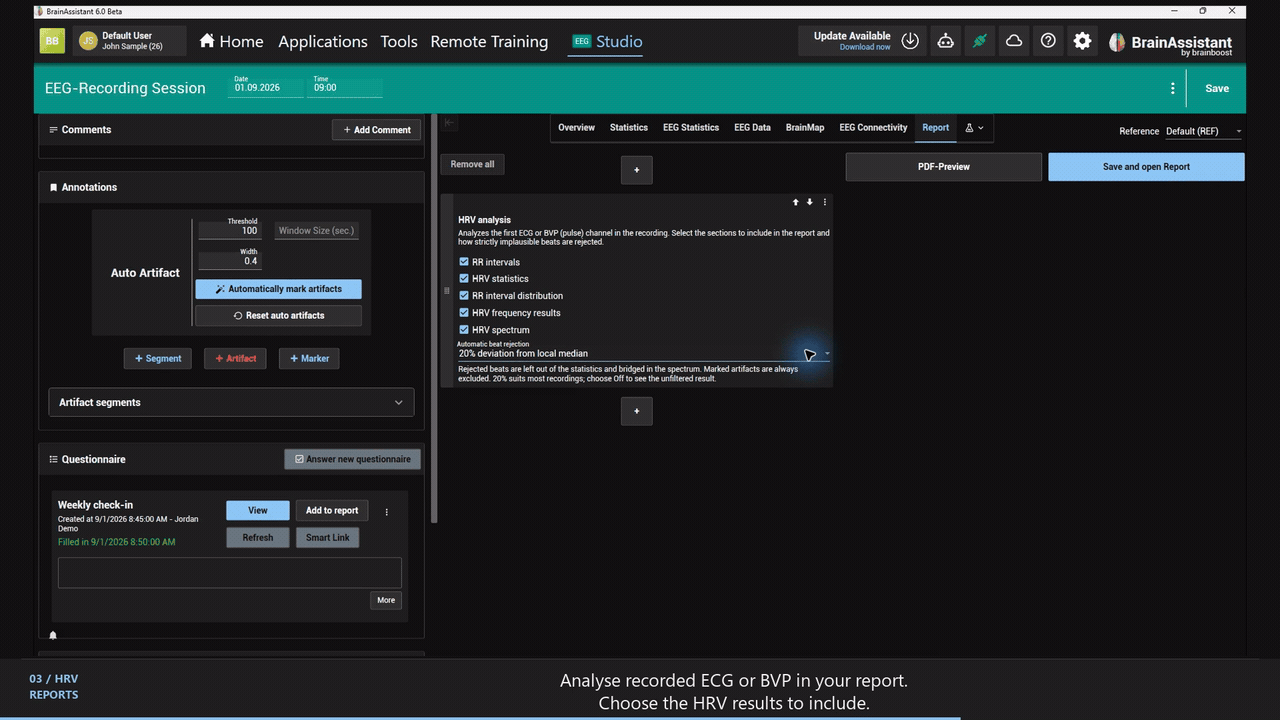This screenshot has height=720, width=1280.
Task: Click Add to report for Weekly check-in
Action: [332, 510]
